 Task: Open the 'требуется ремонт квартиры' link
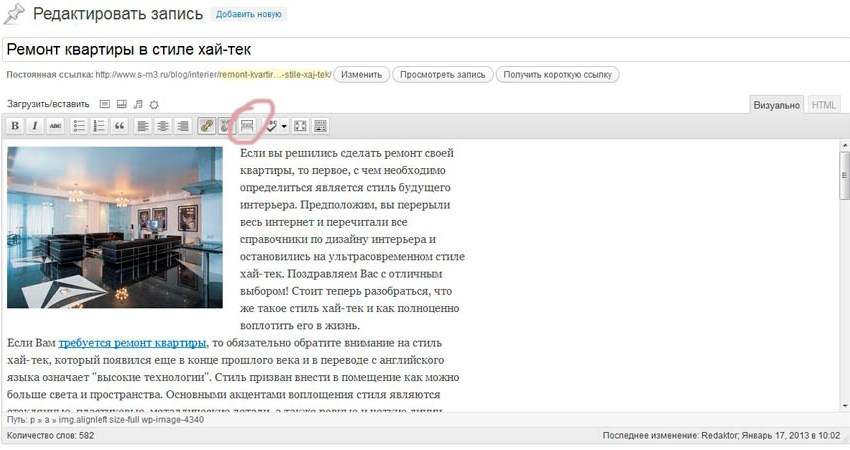(132, 342)
